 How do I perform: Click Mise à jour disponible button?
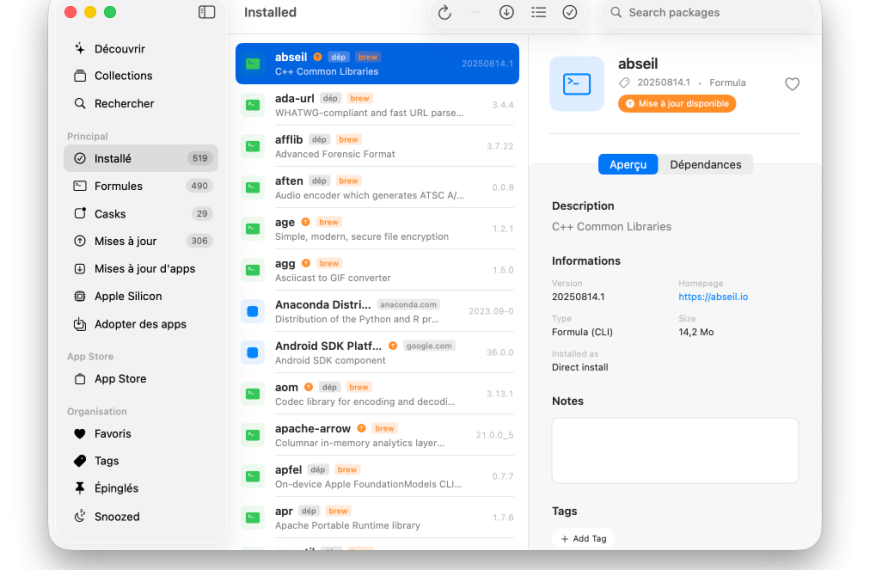click(677, 104)
